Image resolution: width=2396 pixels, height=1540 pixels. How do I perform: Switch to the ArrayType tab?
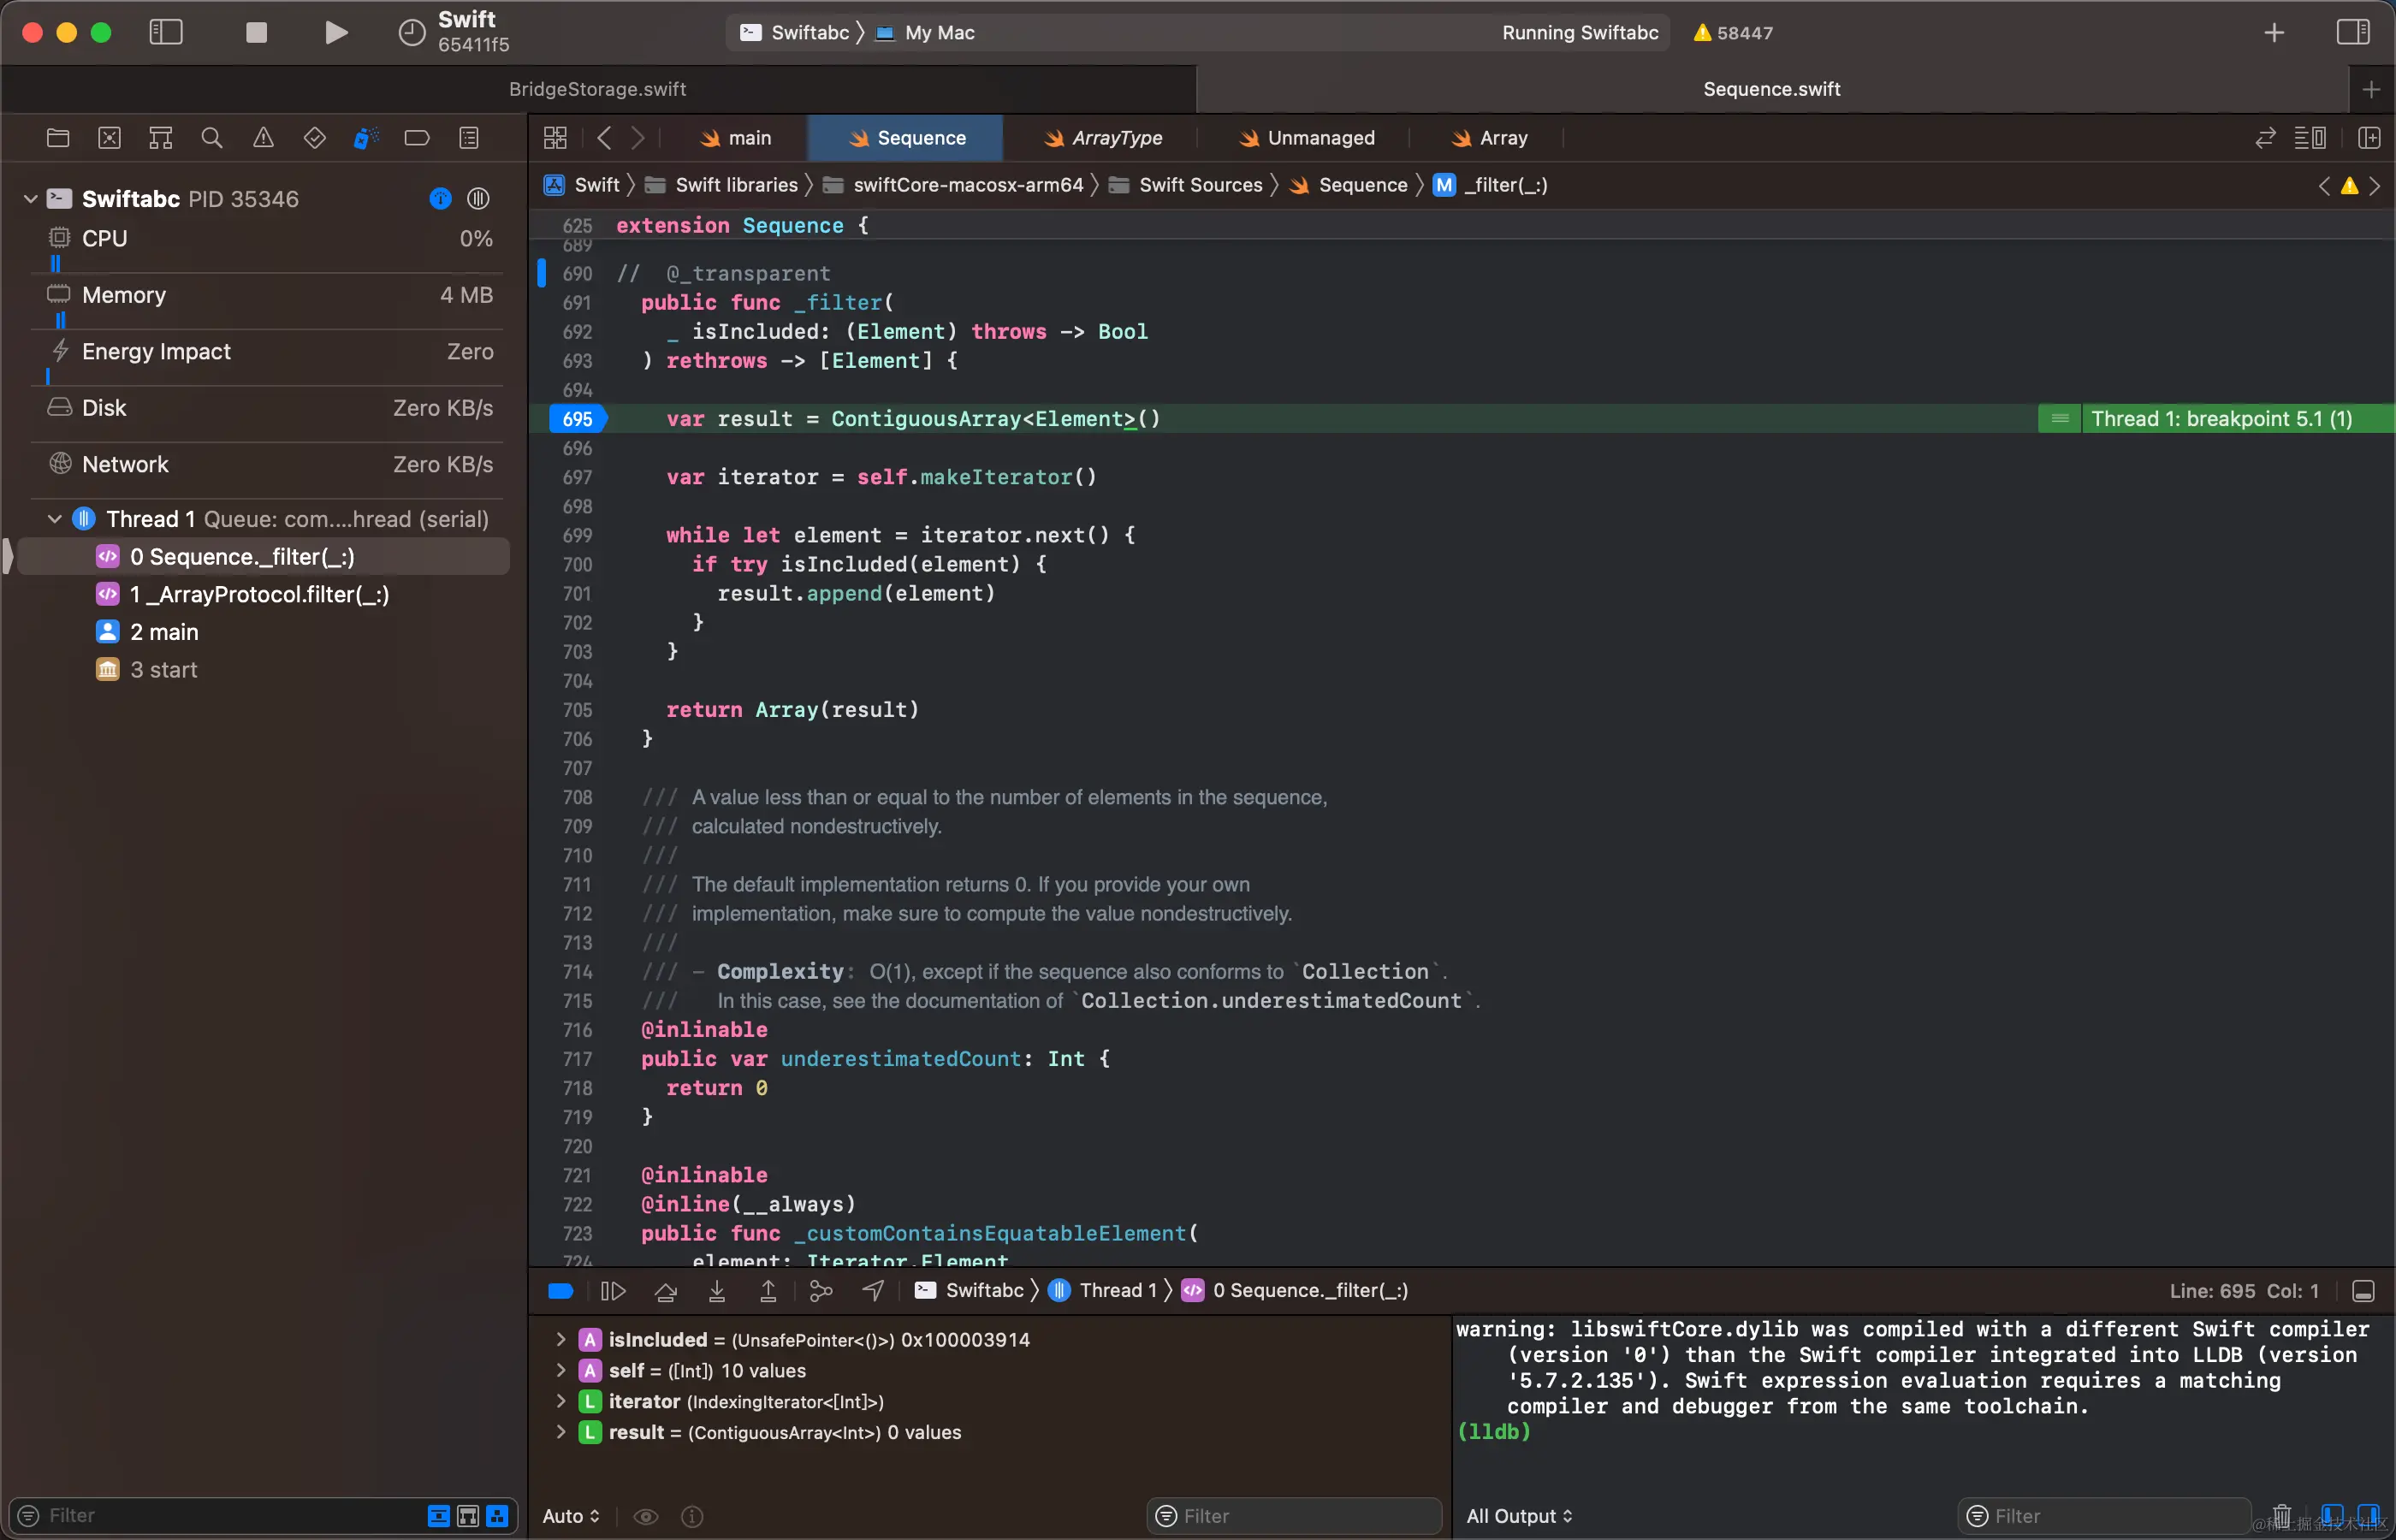(1103, 138)
